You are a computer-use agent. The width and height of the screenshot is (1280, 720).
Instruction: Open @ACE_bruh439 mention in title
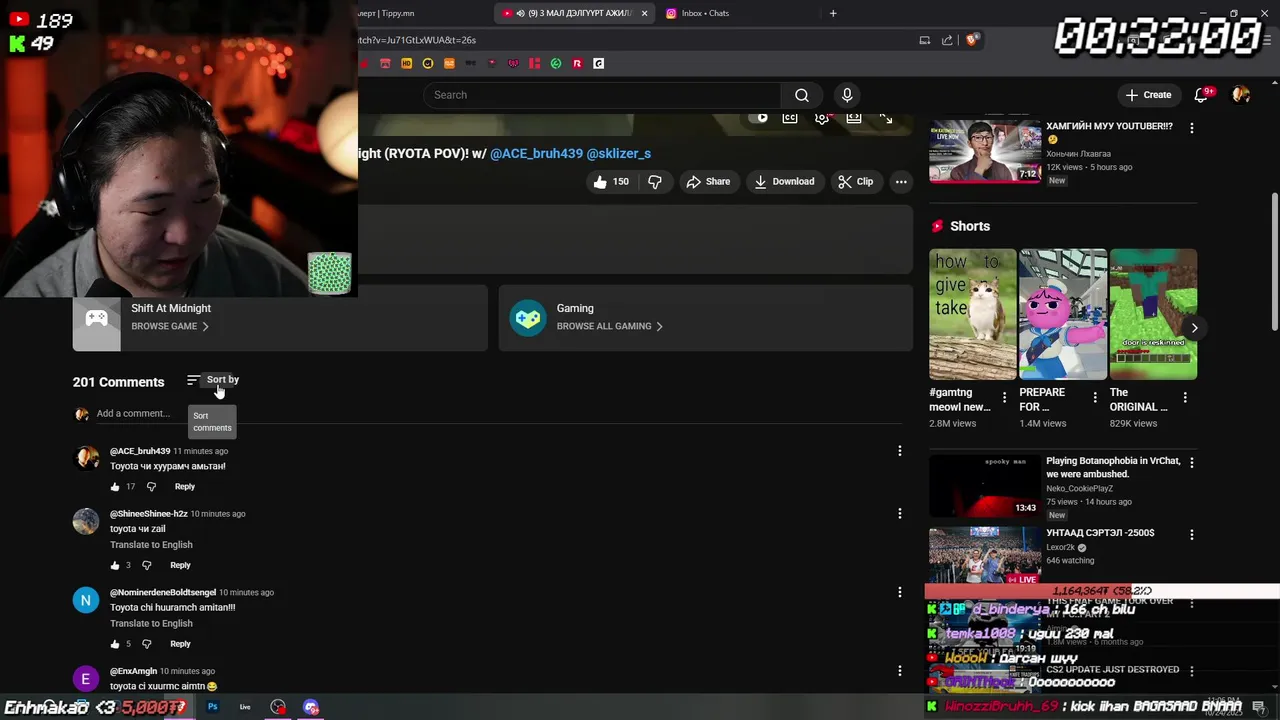[536, 154]
